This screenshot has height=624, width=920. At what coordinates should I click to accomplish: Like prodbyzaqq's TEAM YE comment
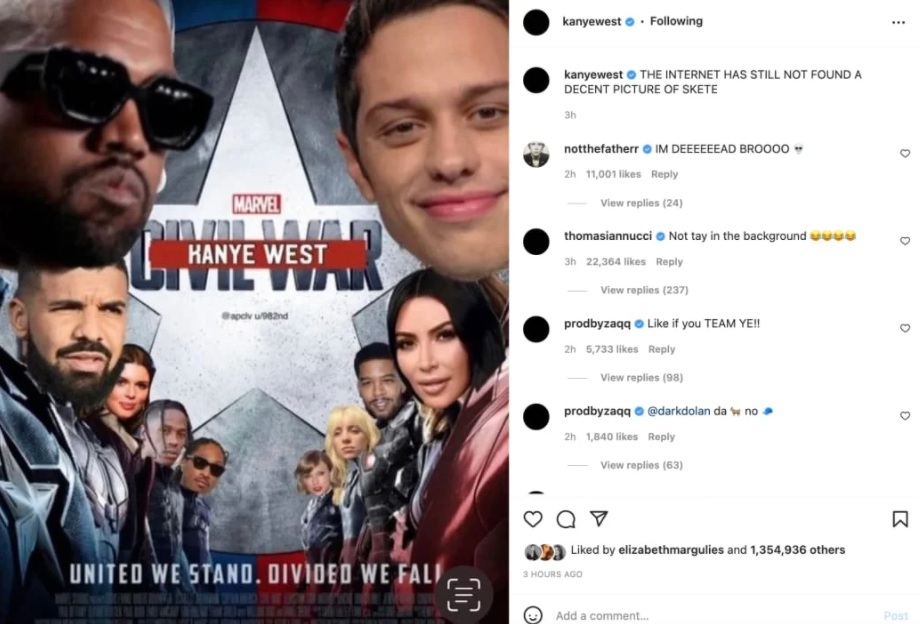(x=905, y=328)
